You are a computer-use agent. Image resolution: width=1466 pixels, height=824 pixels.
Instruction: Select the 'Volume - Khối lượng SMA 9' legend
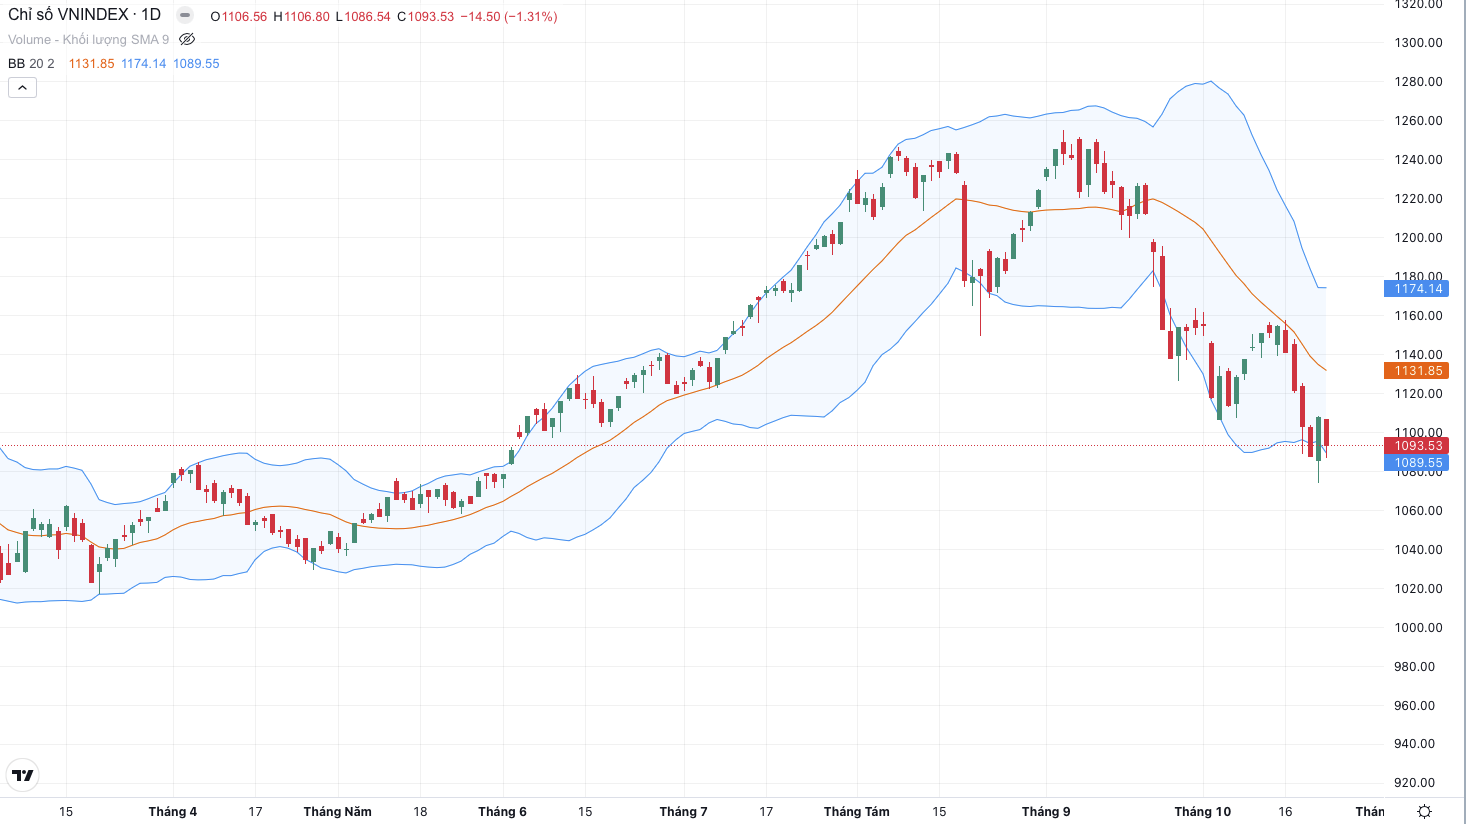[x=89, y=39]
